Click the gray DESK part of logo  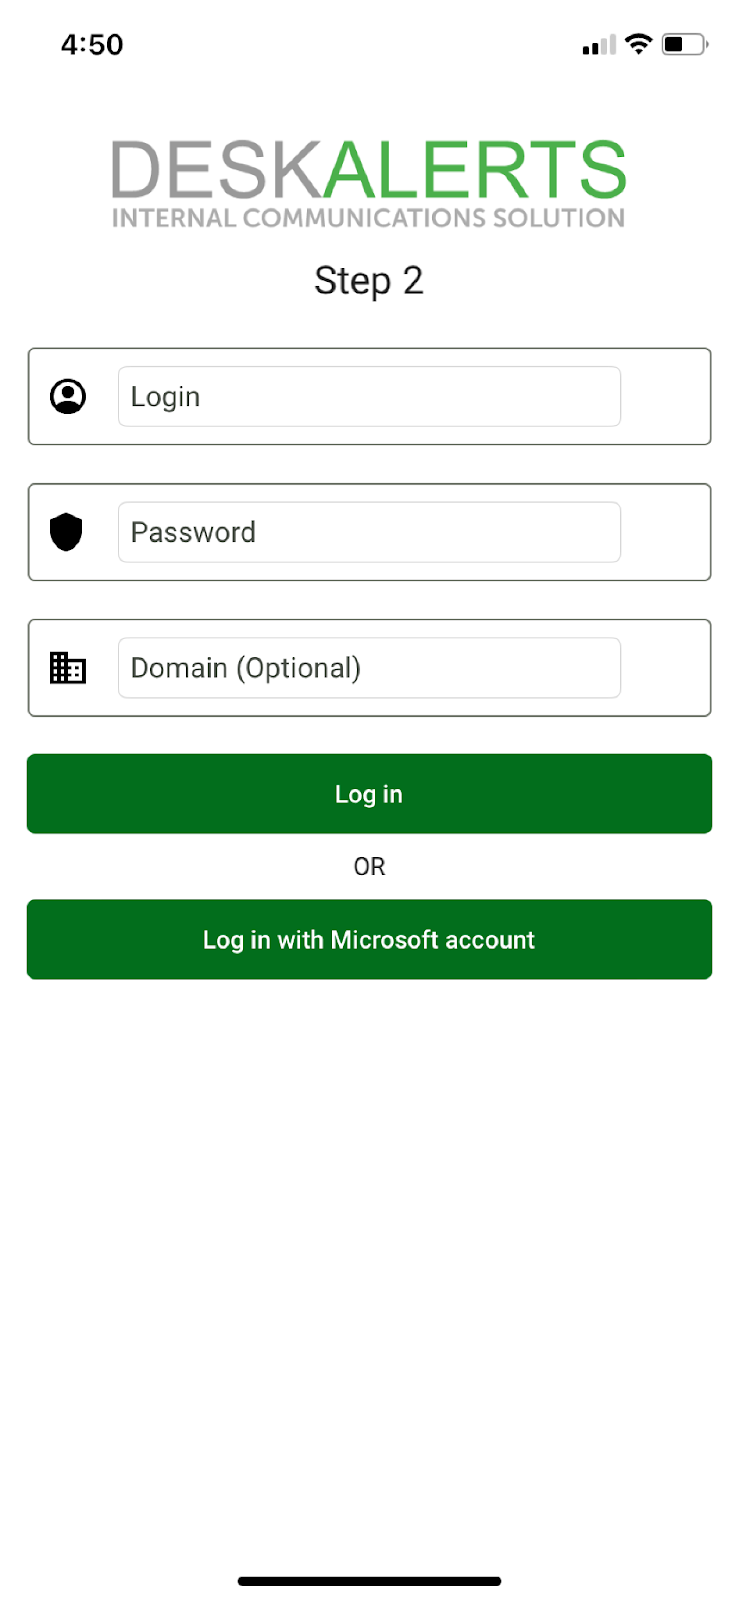pyautogui.click(x=215, y=170)
